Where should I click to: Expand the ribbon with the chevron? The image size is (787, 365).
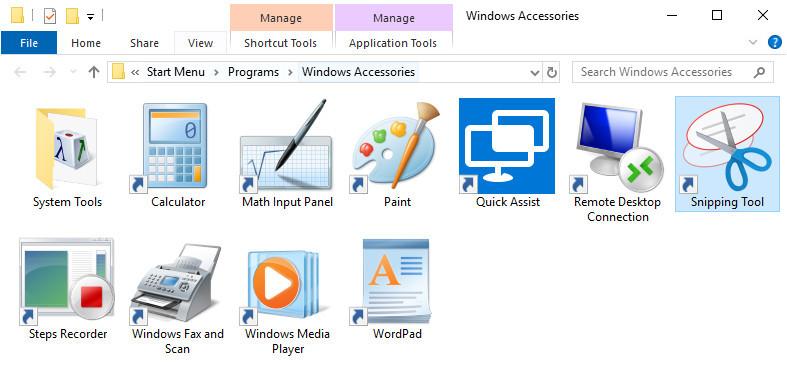753,43
